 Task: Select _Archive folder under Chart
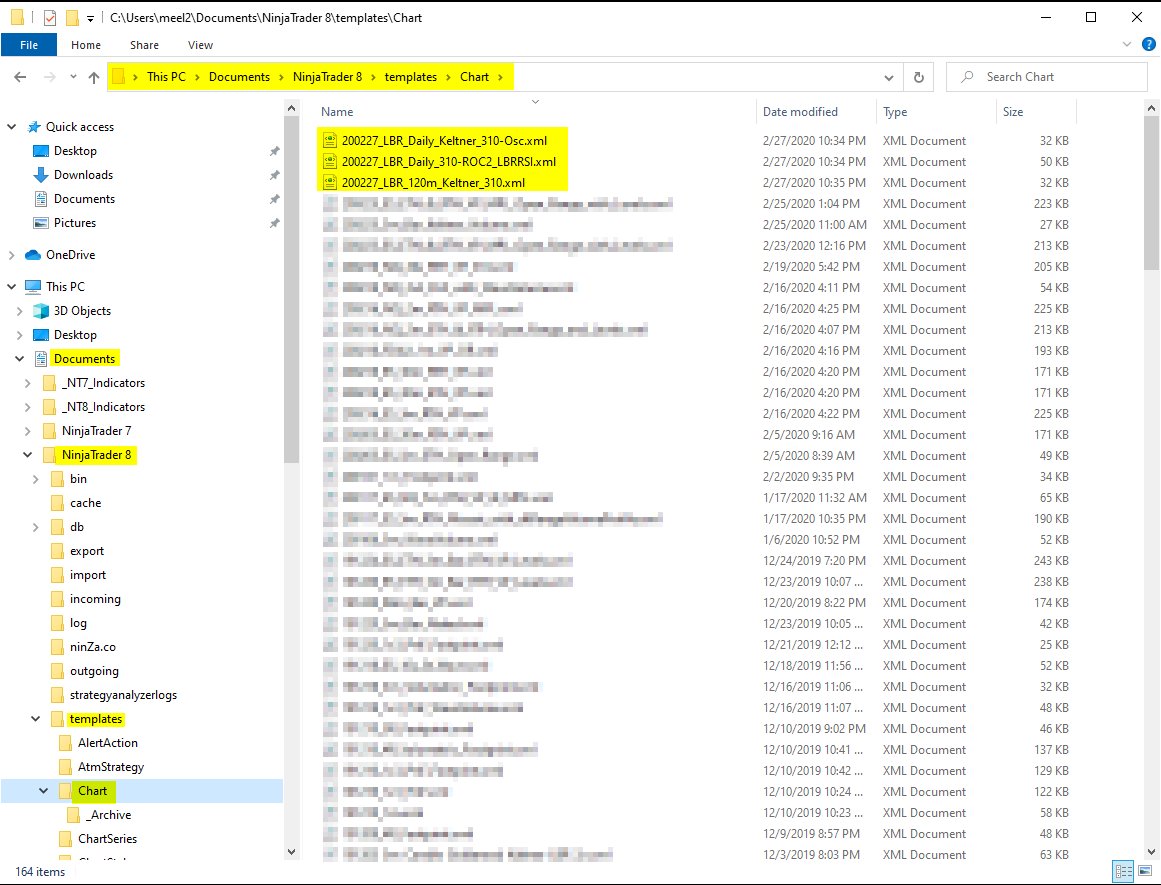pos(108,815)
